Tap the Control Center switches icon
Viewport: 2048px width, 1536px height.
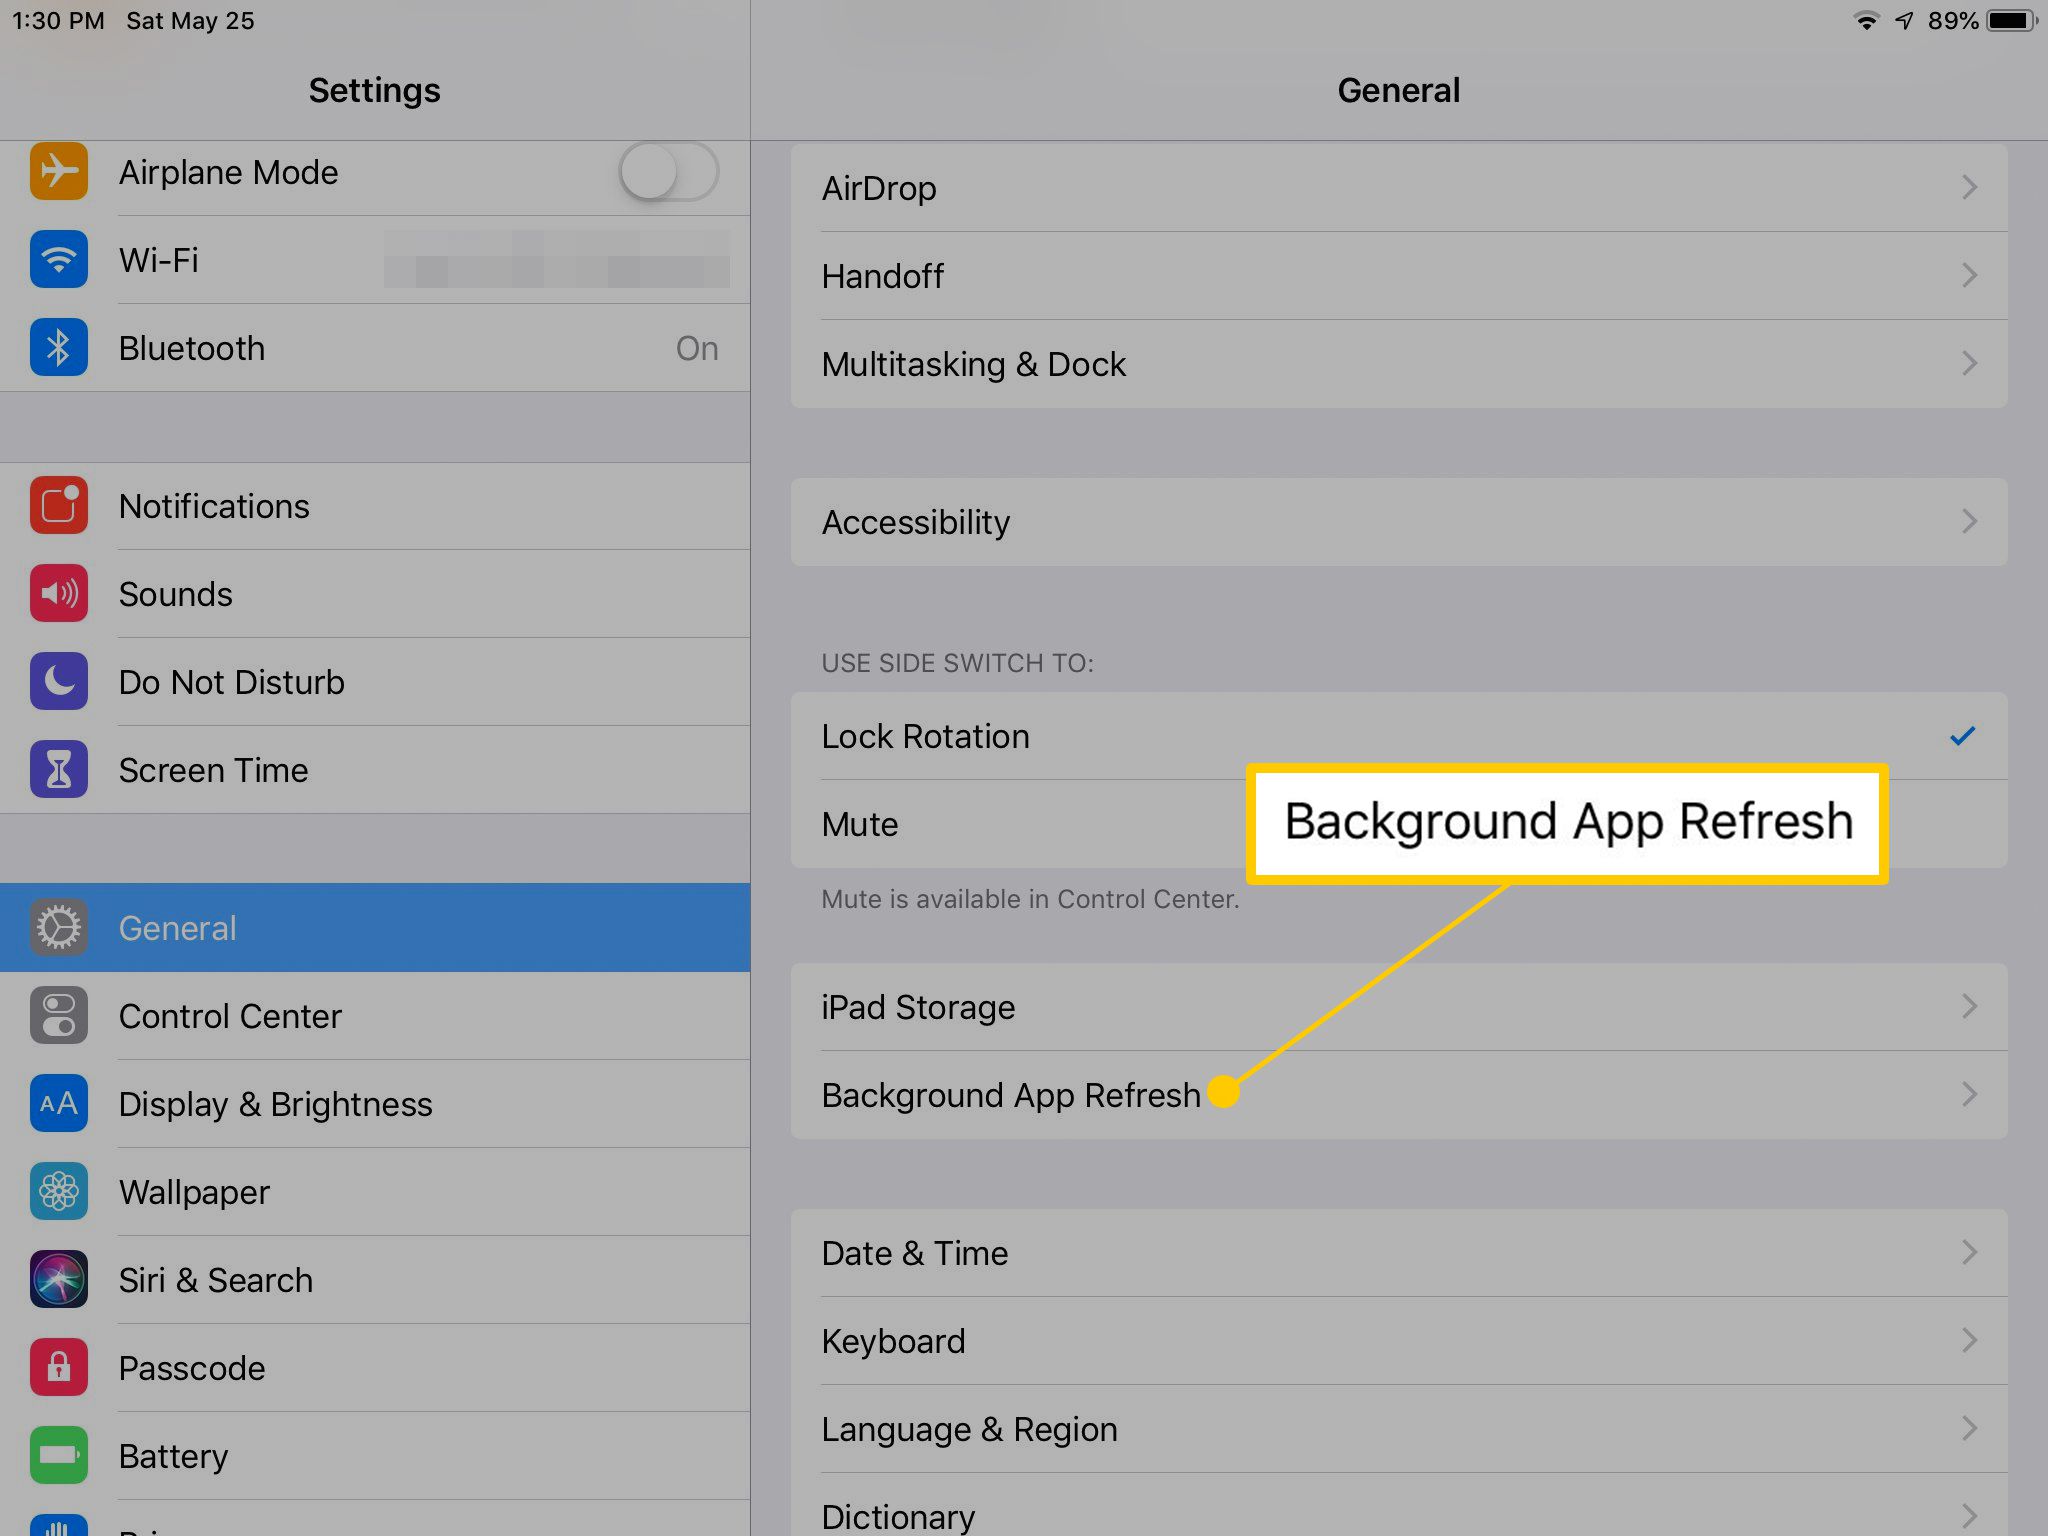(x=59, y=1016)
